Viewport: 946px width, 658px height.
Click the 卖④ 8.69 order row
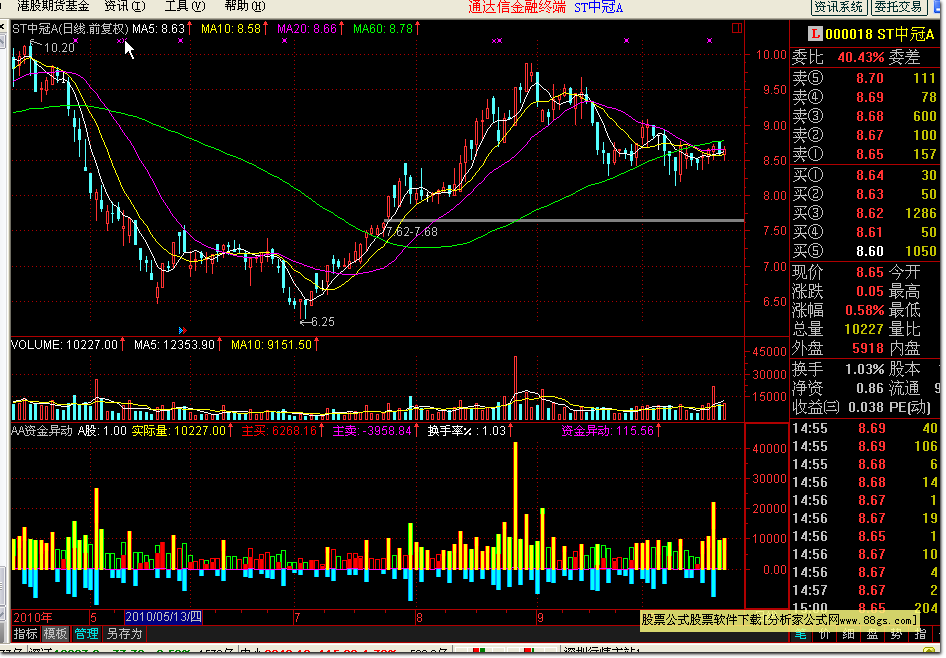click(865, 97)
